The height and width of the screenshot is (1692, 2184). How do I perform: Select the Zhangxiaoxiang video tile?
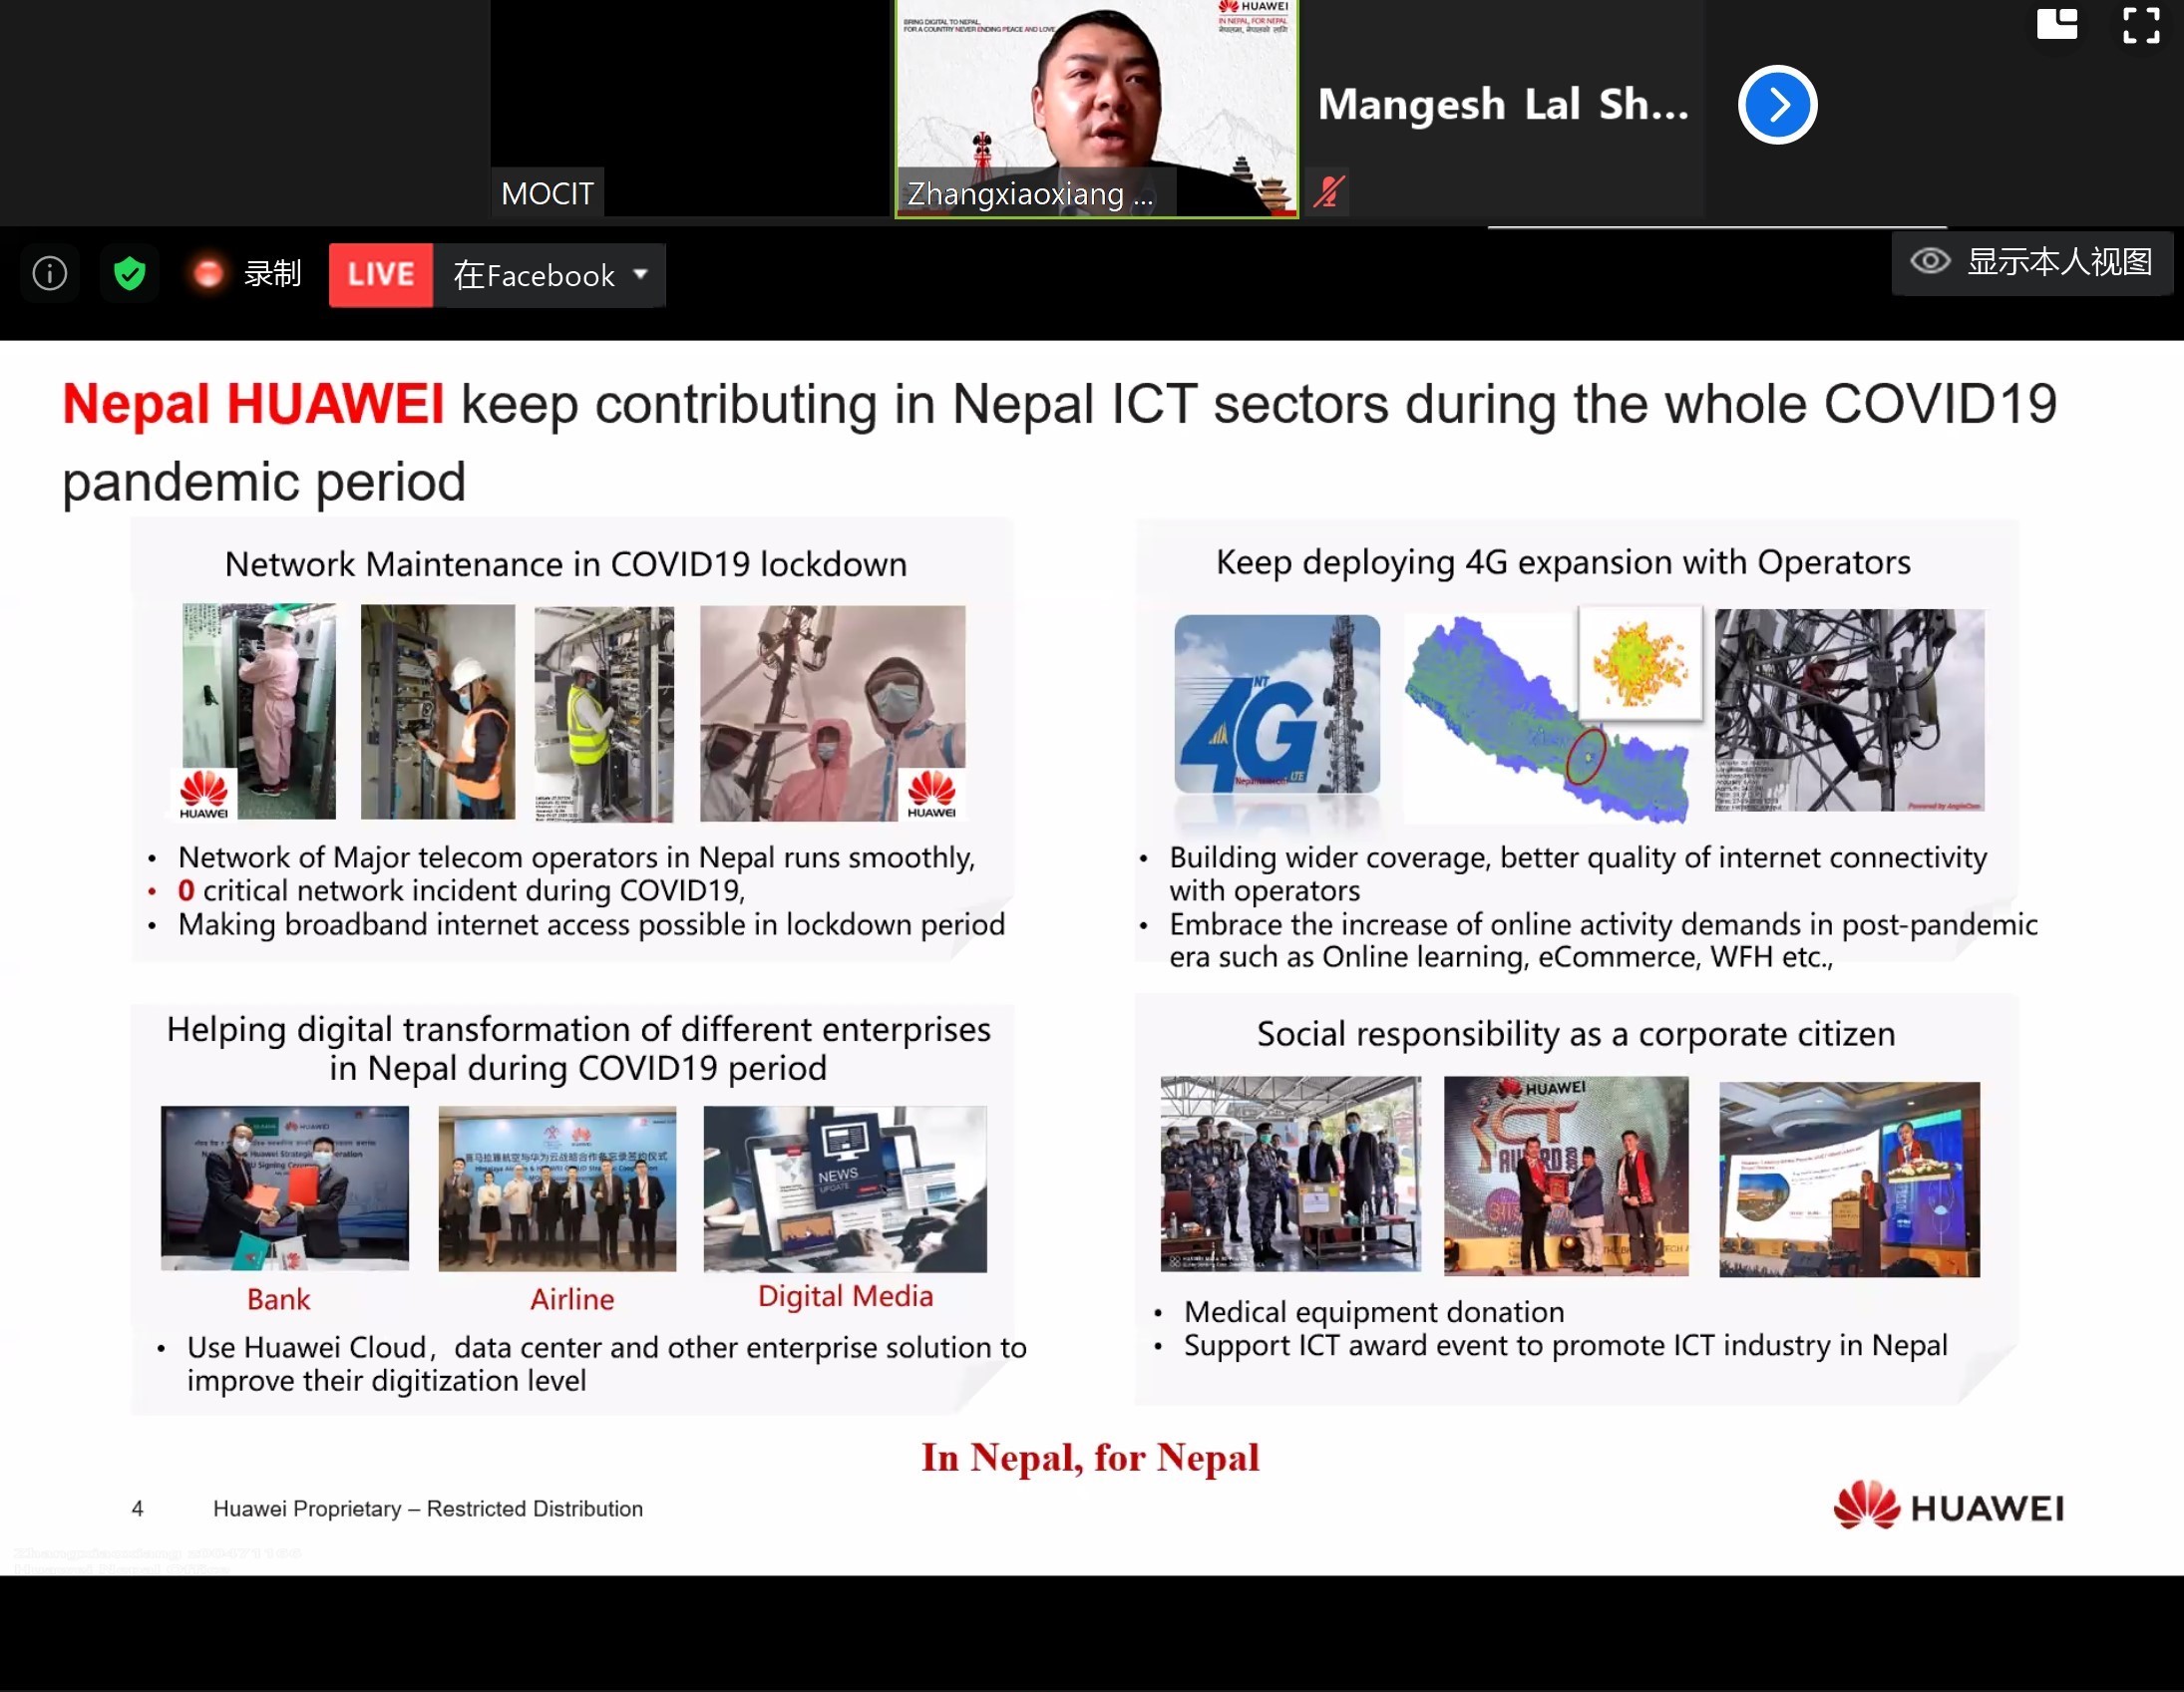[1096, 108]
